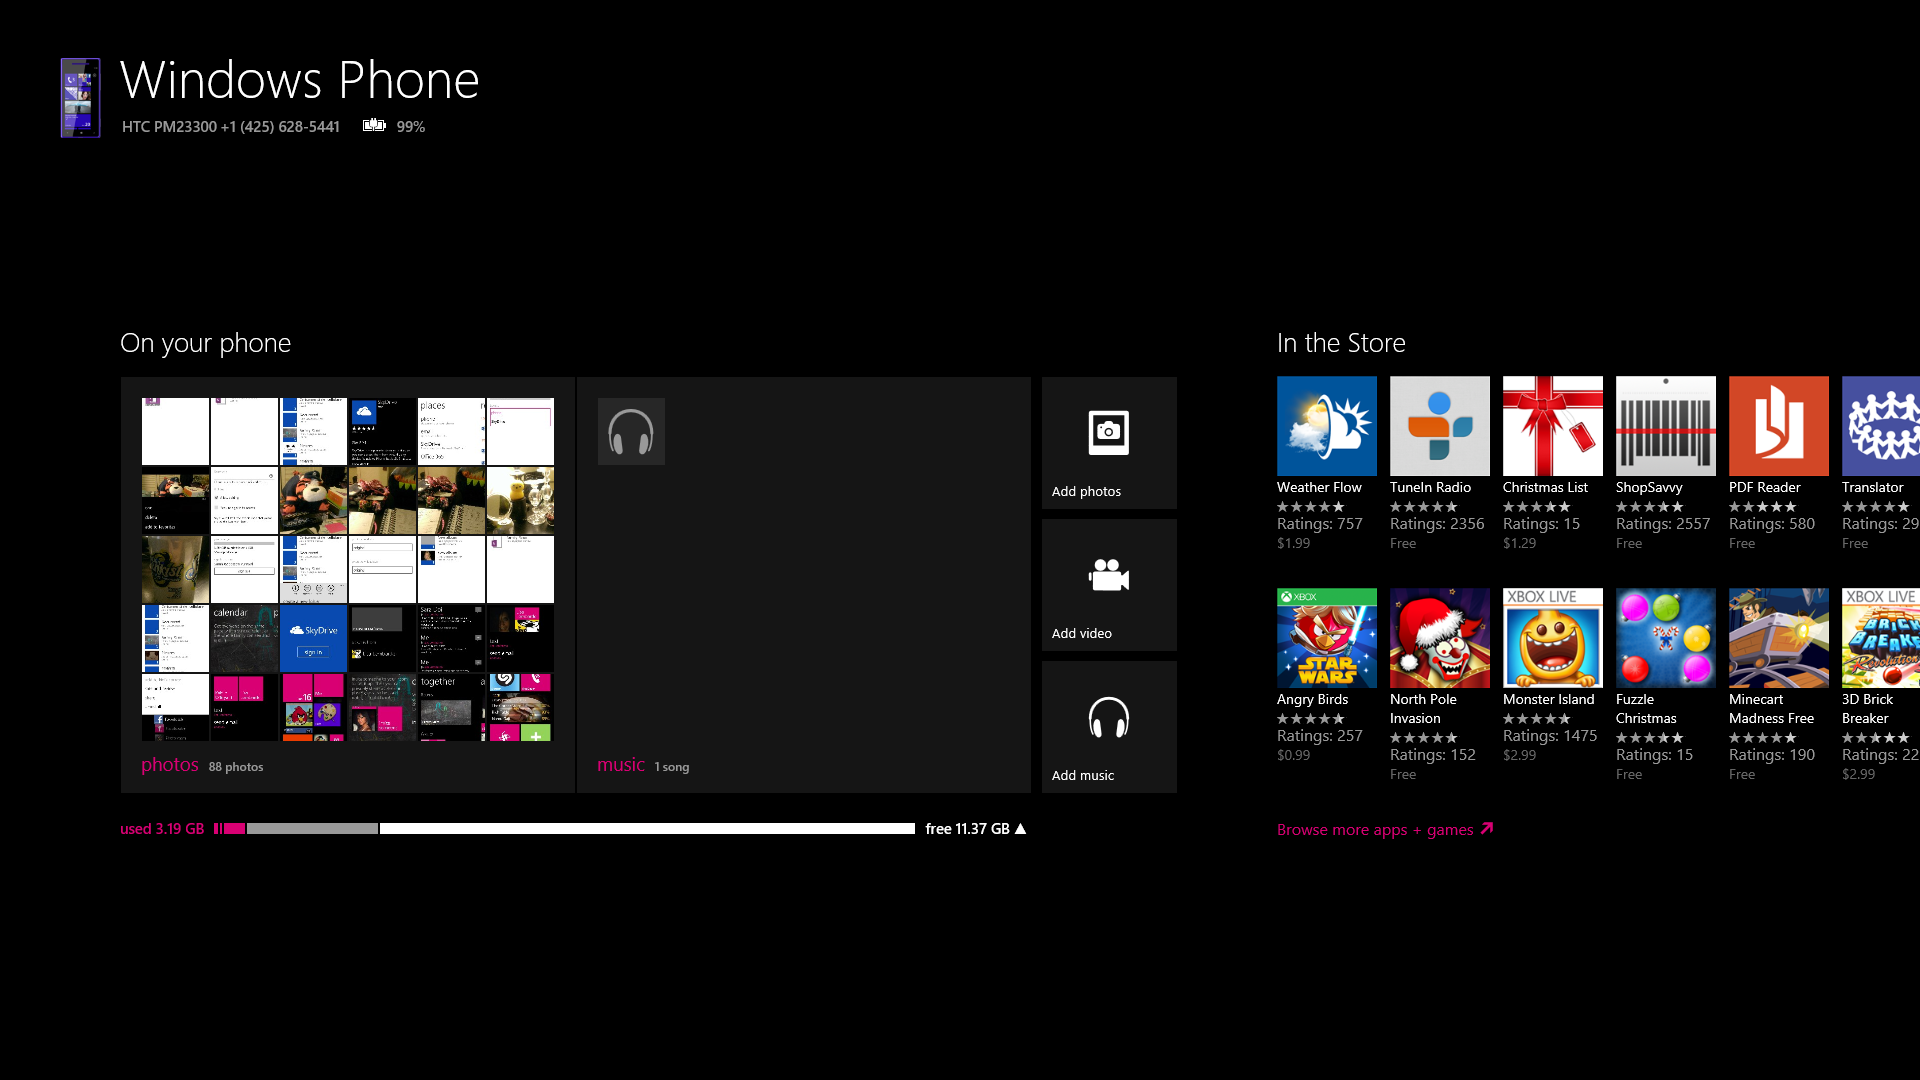
Task: Click the Add photos camera icon
Action: tap(1108, 433)
